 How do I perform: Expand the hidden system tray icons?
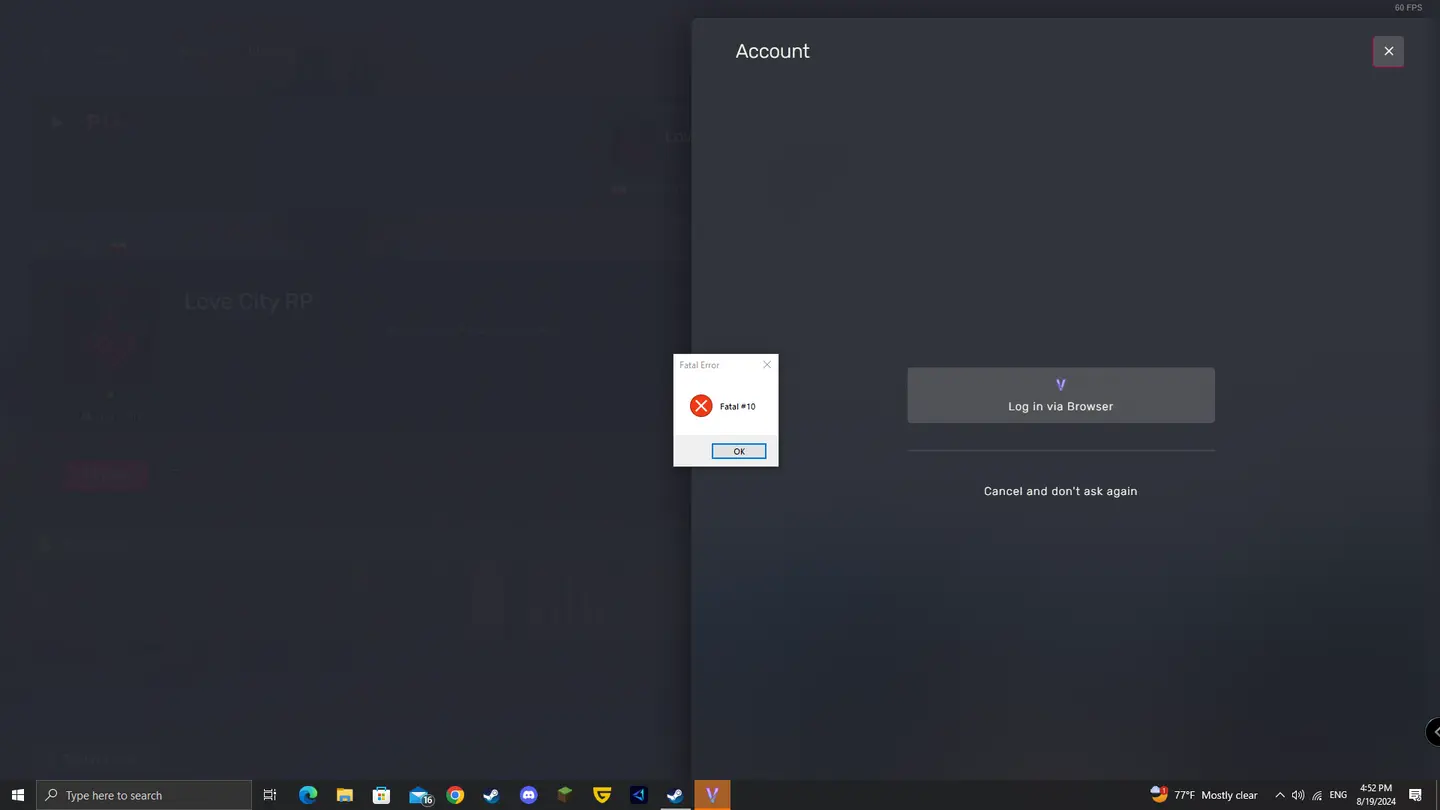pyautogui.click(x=1279, y=795)
